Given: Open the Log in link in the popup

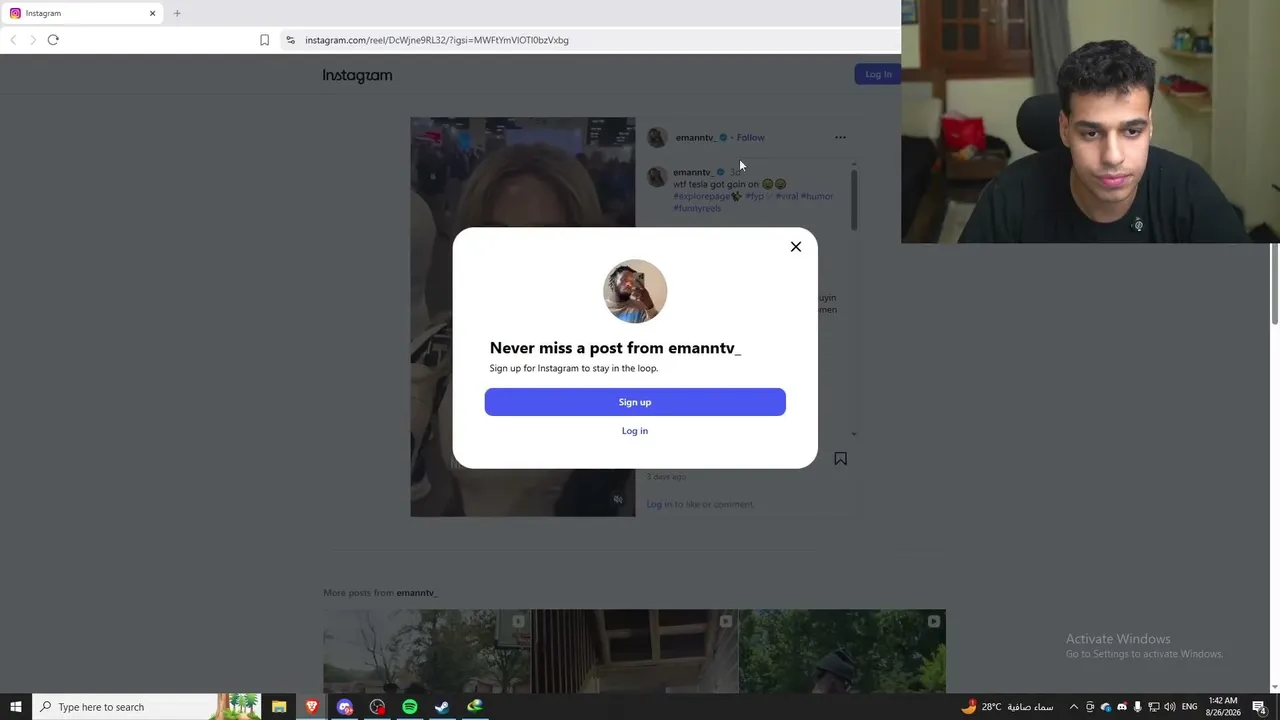Looking at the screenshot, I should click(x=635, y=431).
